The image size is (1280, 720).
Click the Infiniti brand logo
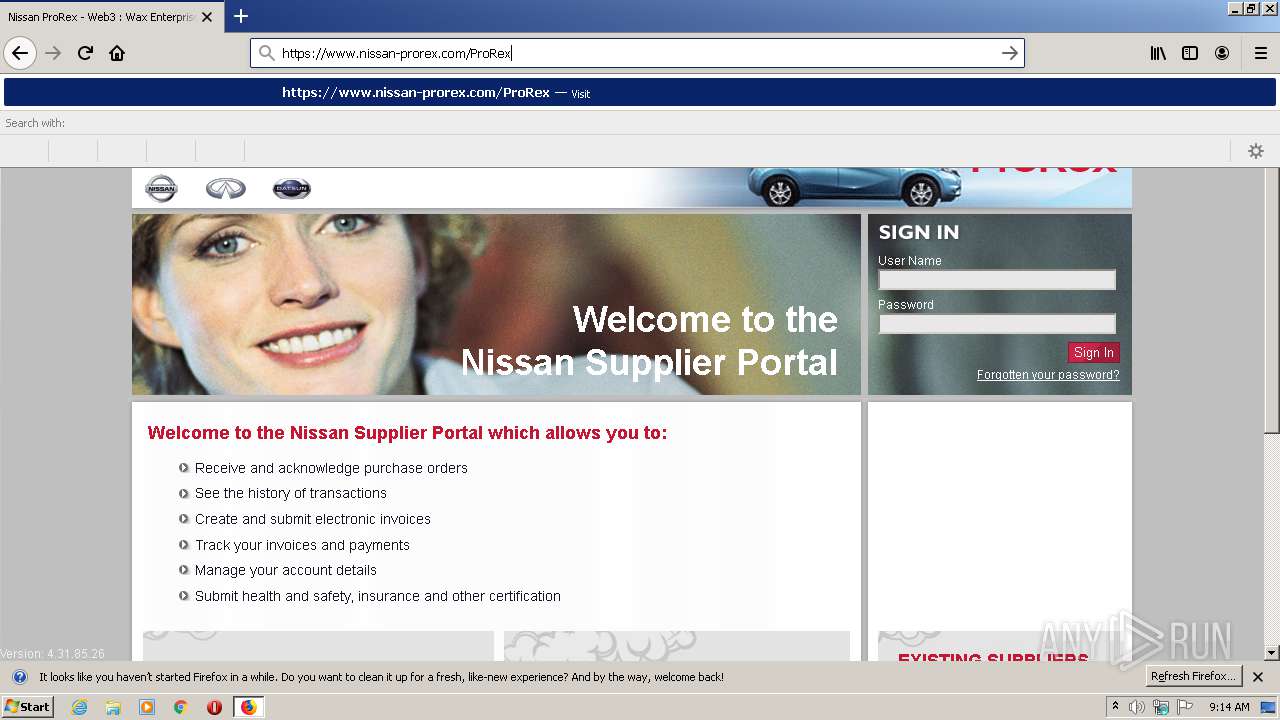(226, 188)
